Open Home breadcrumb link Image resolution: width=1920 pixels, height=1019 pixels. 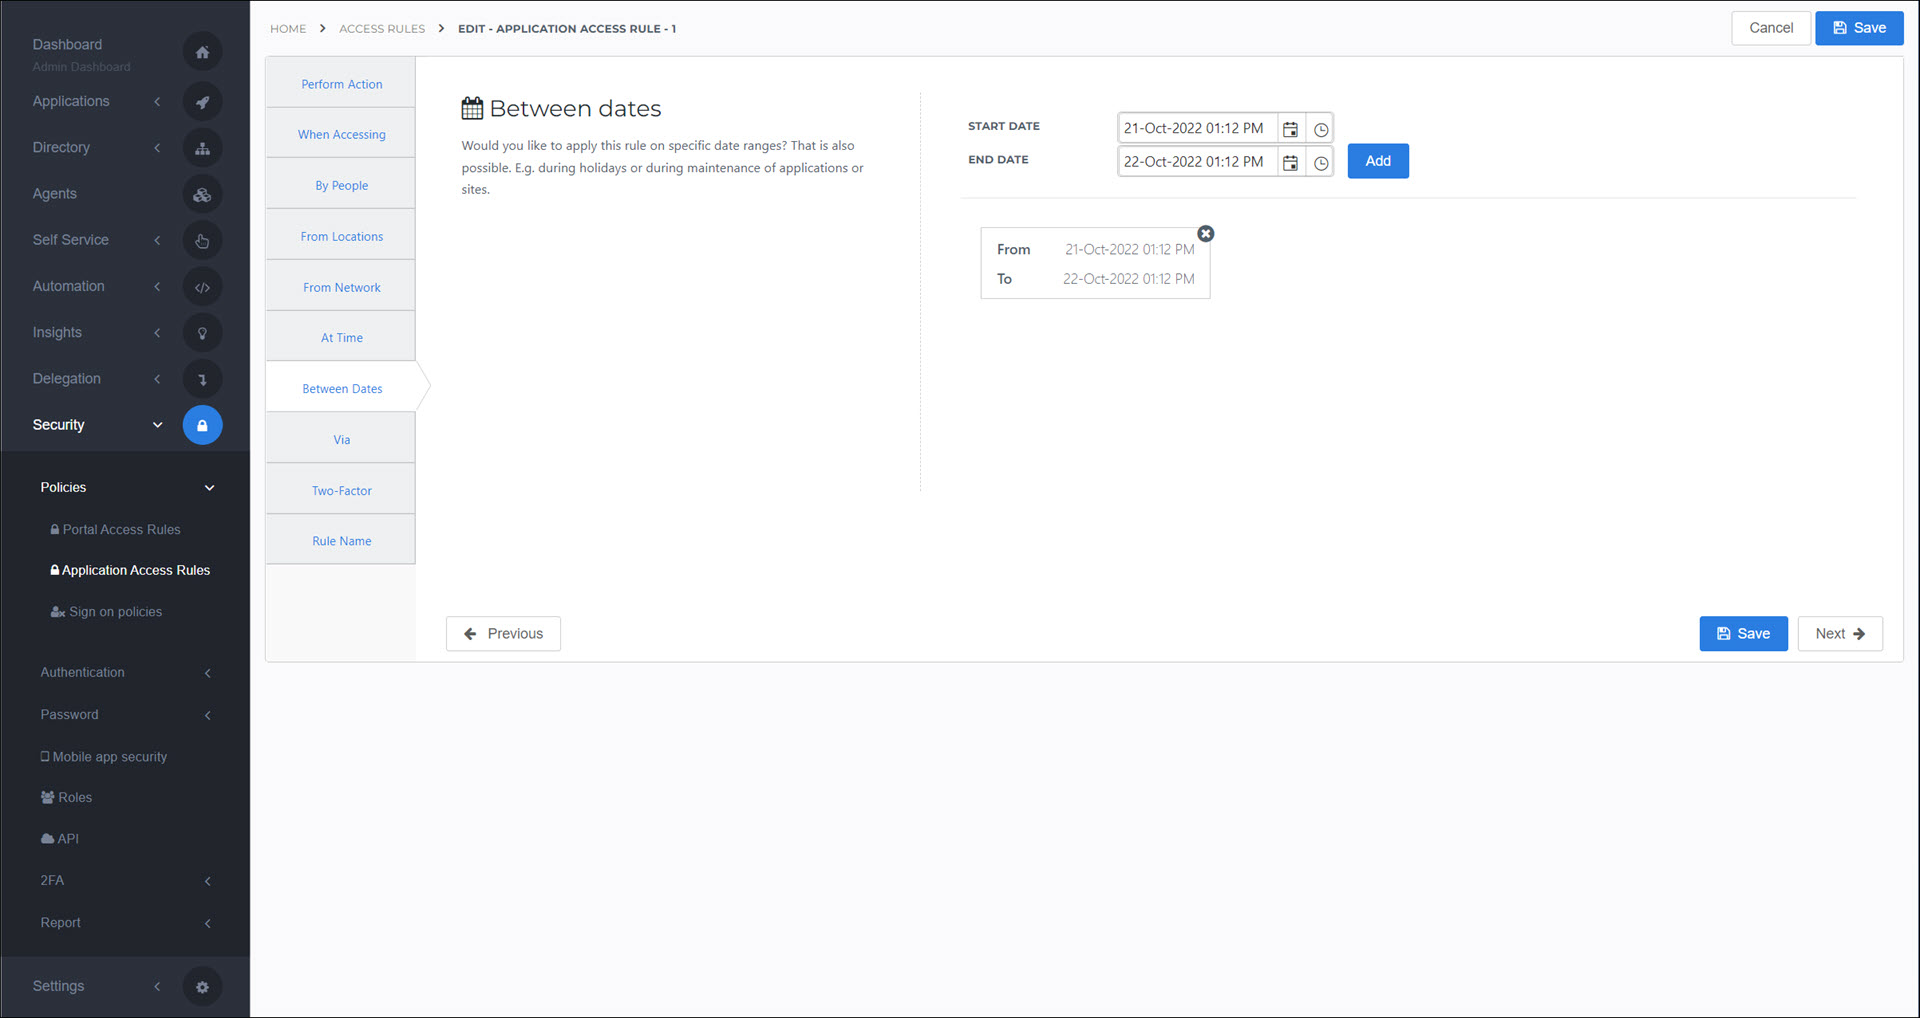288,29
